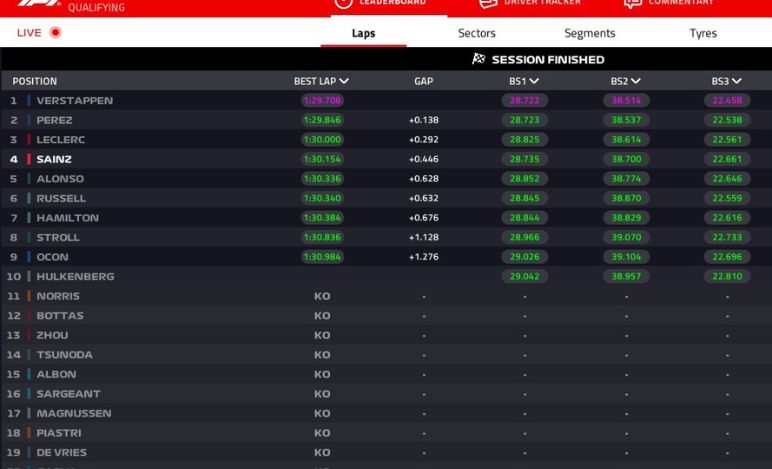Click the GAP column header
This screenshot has width=772, height=469.
coord(423,81)
